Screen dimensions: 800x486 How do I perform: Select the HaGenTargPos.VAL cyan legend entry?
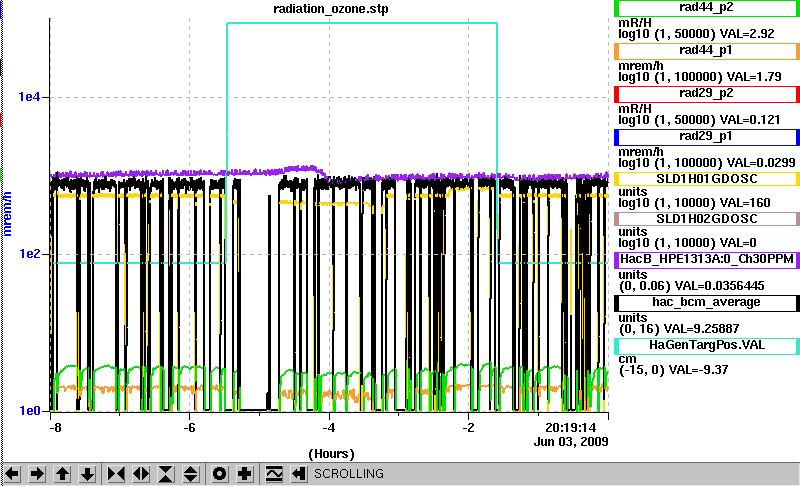tap(707, 345)
